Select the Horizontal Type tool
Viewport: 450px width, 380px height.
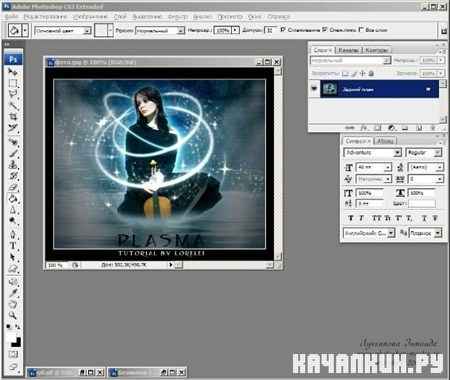(13, 246)
